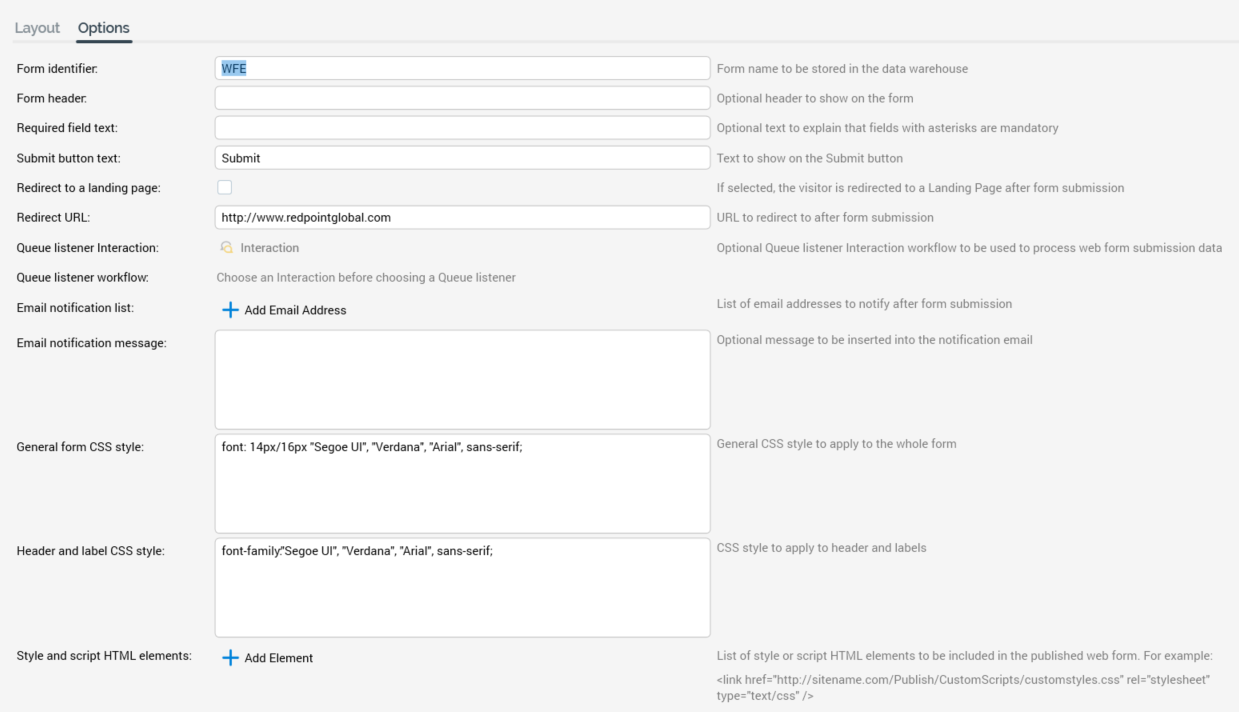Click the Submit button text field
The width and height of the screenshot is (1239, 712).
point(462,158)
